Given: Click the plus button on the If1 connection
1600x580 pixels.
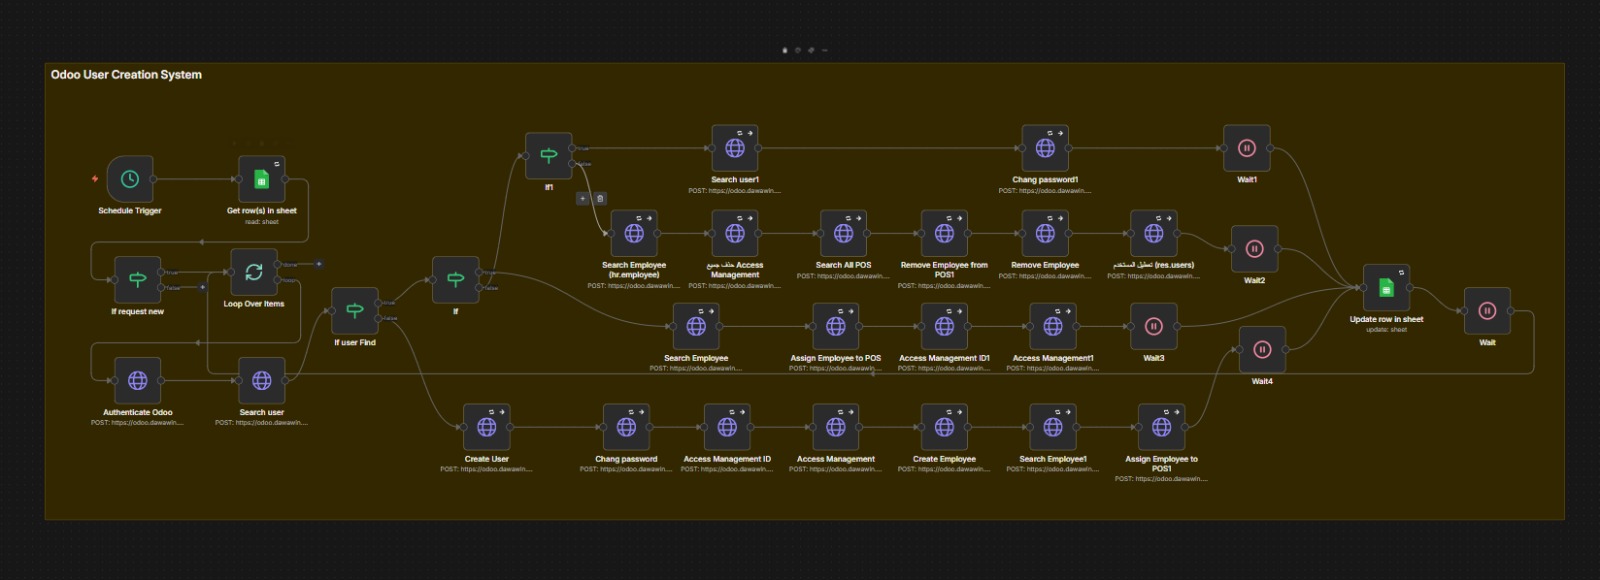Looking at the screenshot, I should point(582,198).
